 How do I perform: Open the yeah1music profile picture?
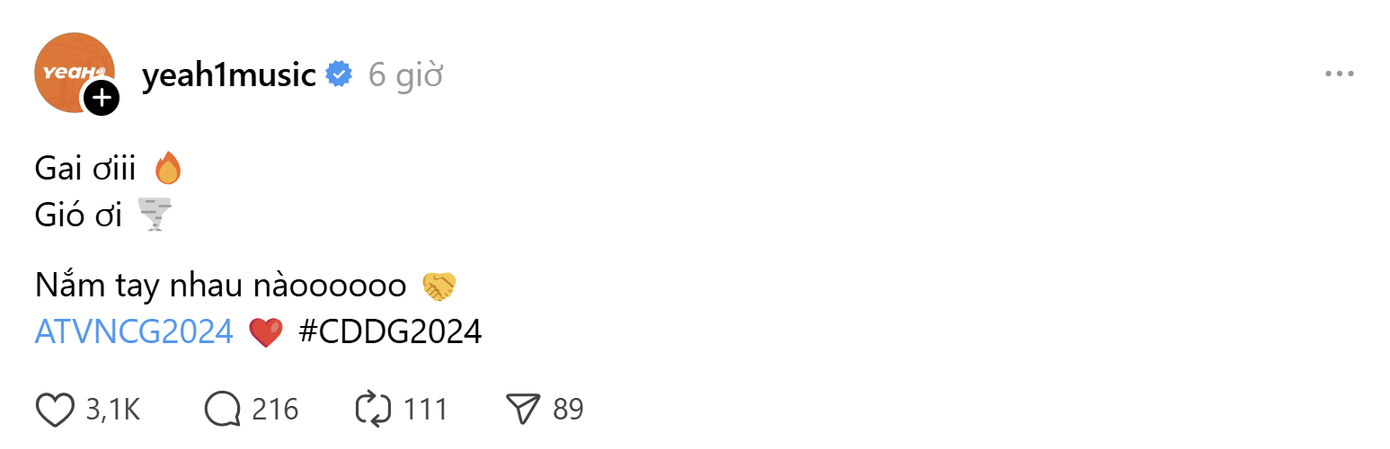click(x=70, y=68)
